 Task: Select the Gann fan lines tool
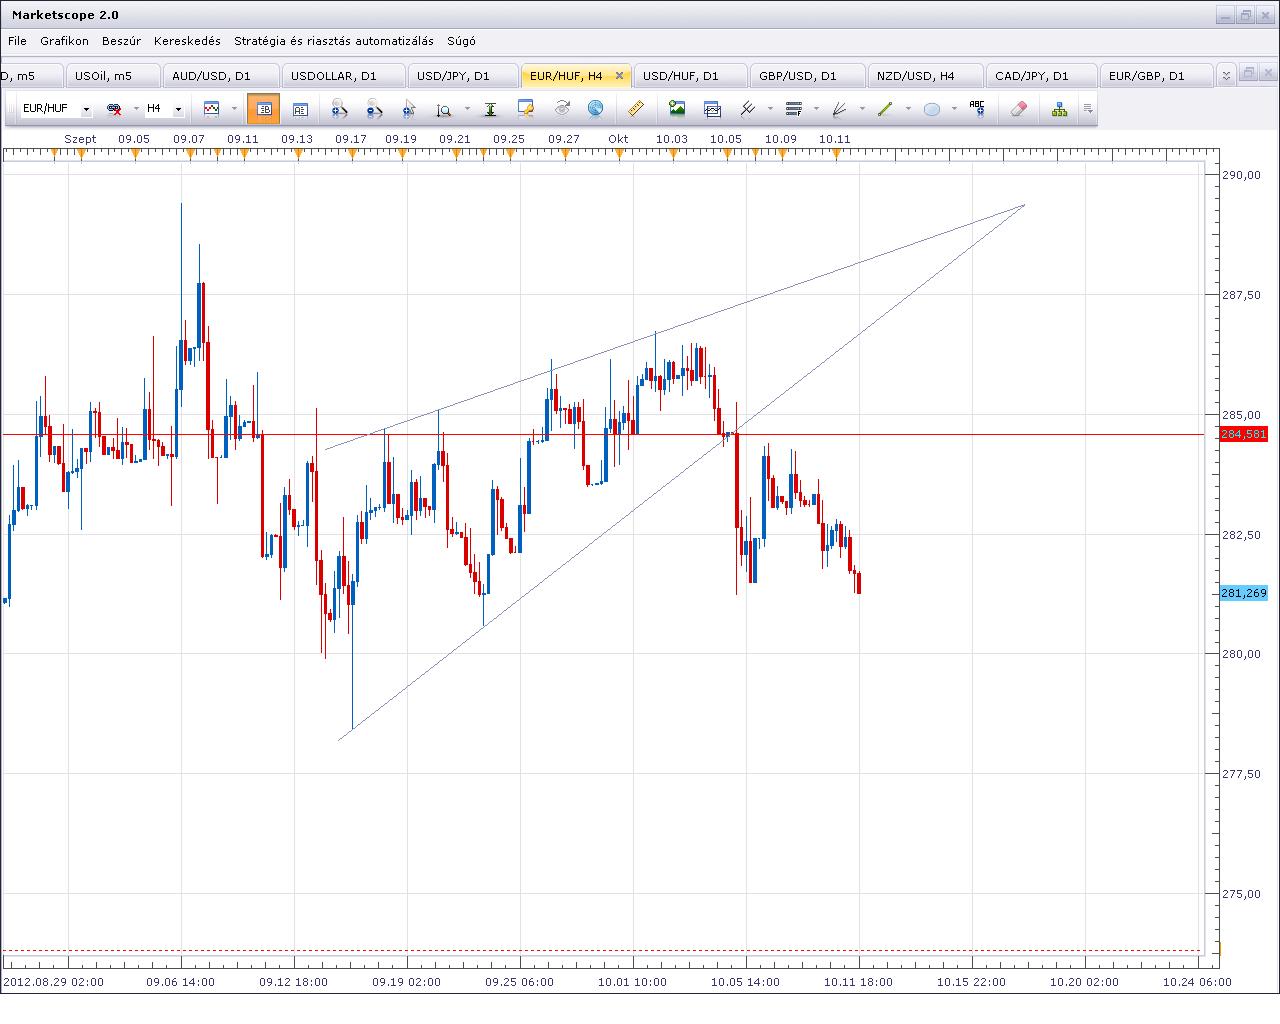coord(839,108)
